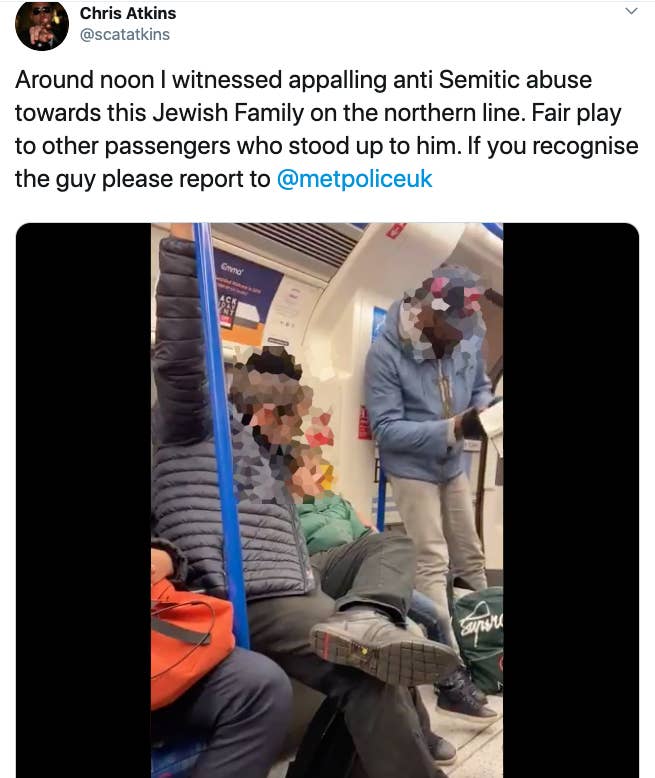The image size is (655, 778).
Task: Select tweet text beginning "Around noon"
Action: [x=327, y=129]
